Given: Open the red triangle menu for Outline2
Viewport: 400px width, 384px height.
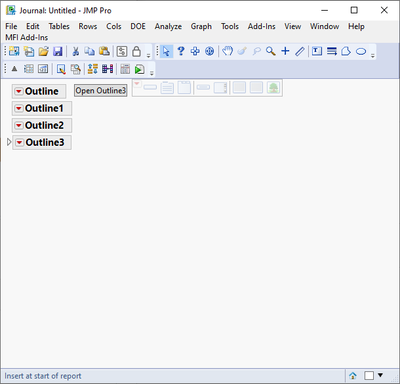Looking at the screenshot, I should click(19, 126).
